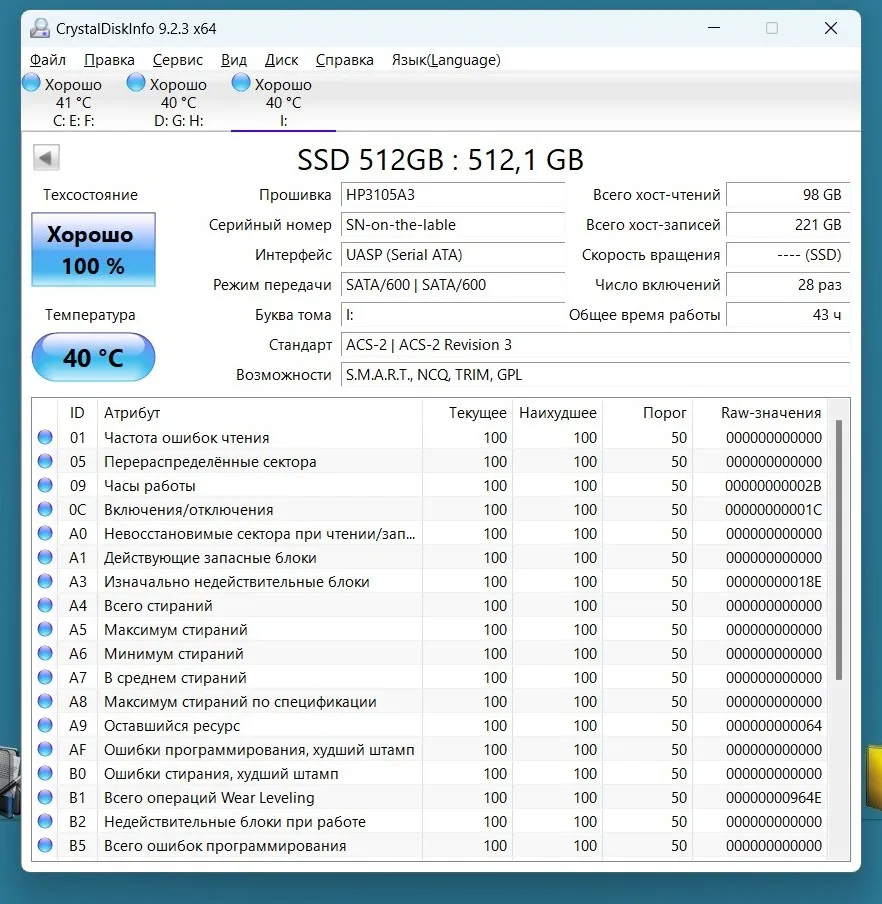This screenshot has height=904, width=882.
Task: Open the Язык(Language) menu
Action: 445,60
